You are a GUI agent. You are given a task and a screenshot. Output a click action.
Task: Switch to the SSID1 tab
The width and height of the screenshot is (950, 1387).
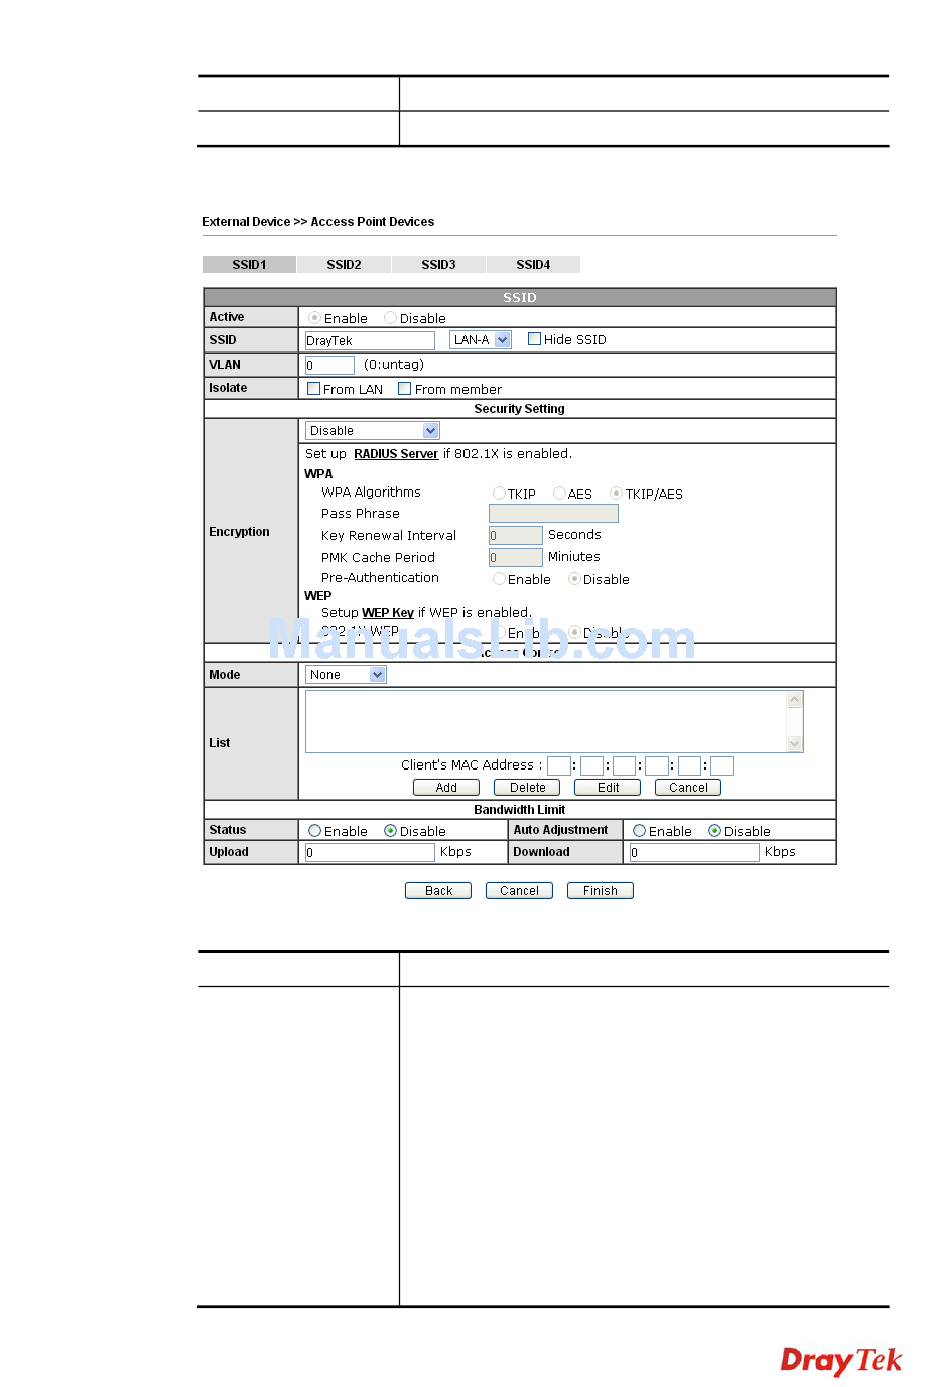coord(249,265)
